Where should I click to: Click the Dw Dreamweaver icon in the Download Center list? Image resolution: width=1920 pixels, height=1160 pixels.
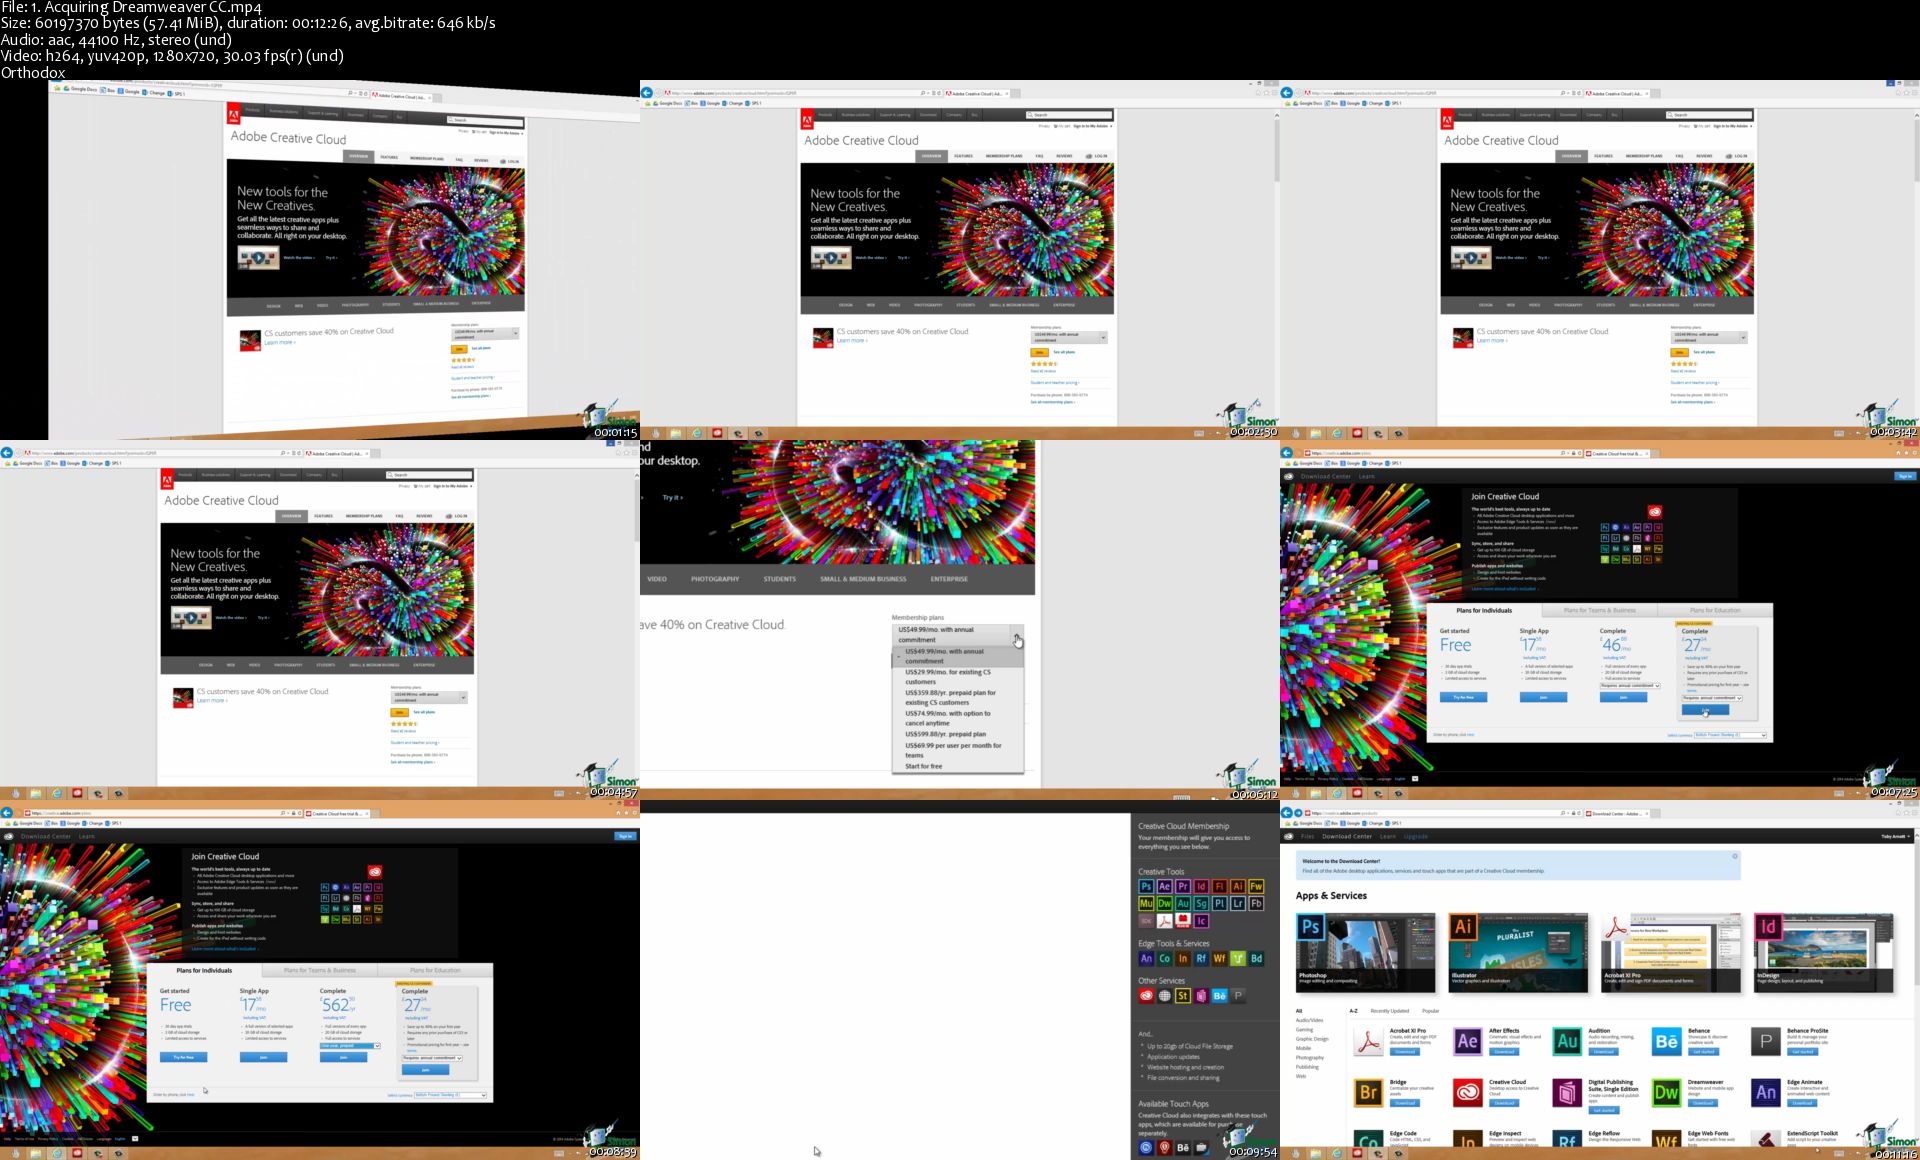1667,1093
